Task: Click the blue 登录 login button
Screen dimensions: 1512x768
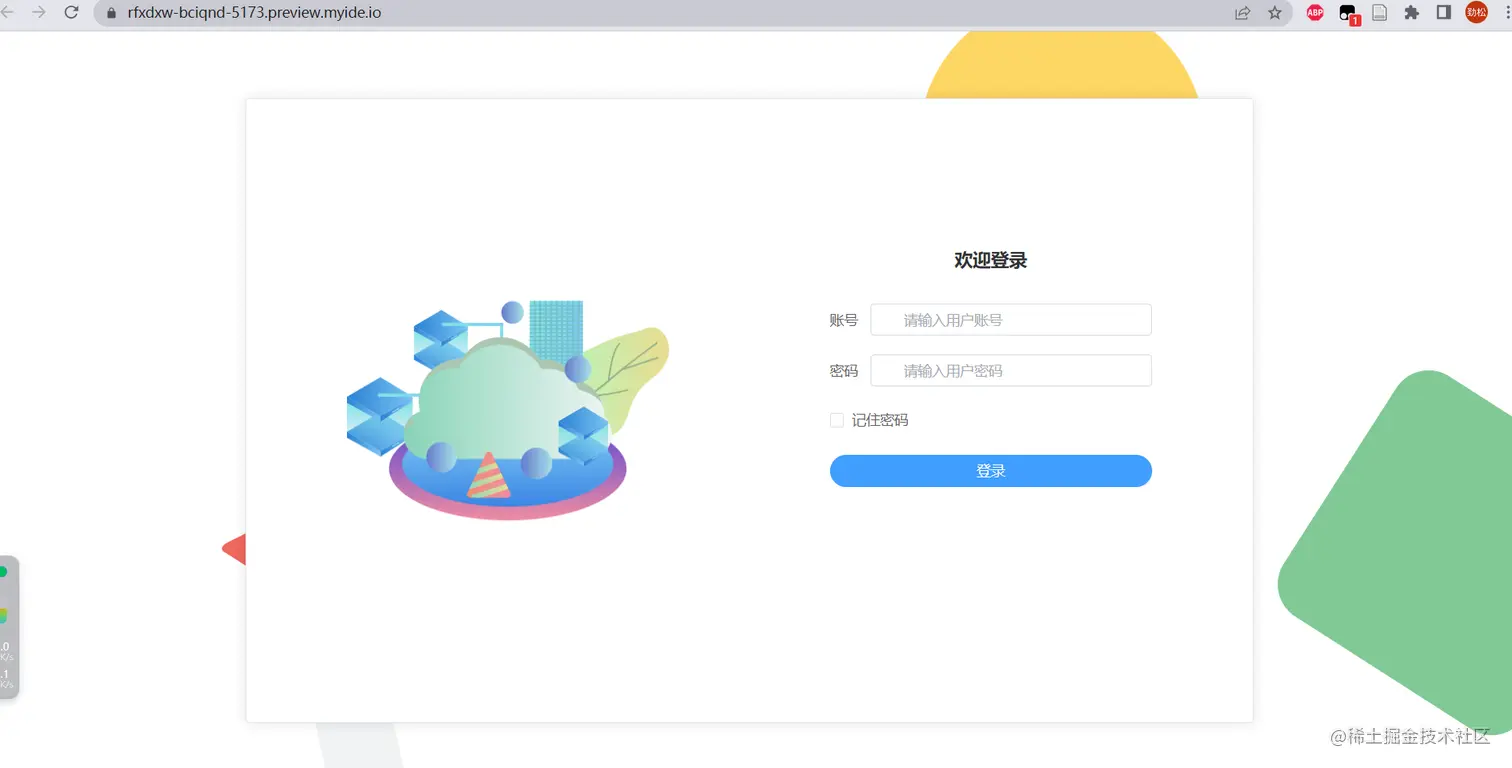Action: pos(990,470)
